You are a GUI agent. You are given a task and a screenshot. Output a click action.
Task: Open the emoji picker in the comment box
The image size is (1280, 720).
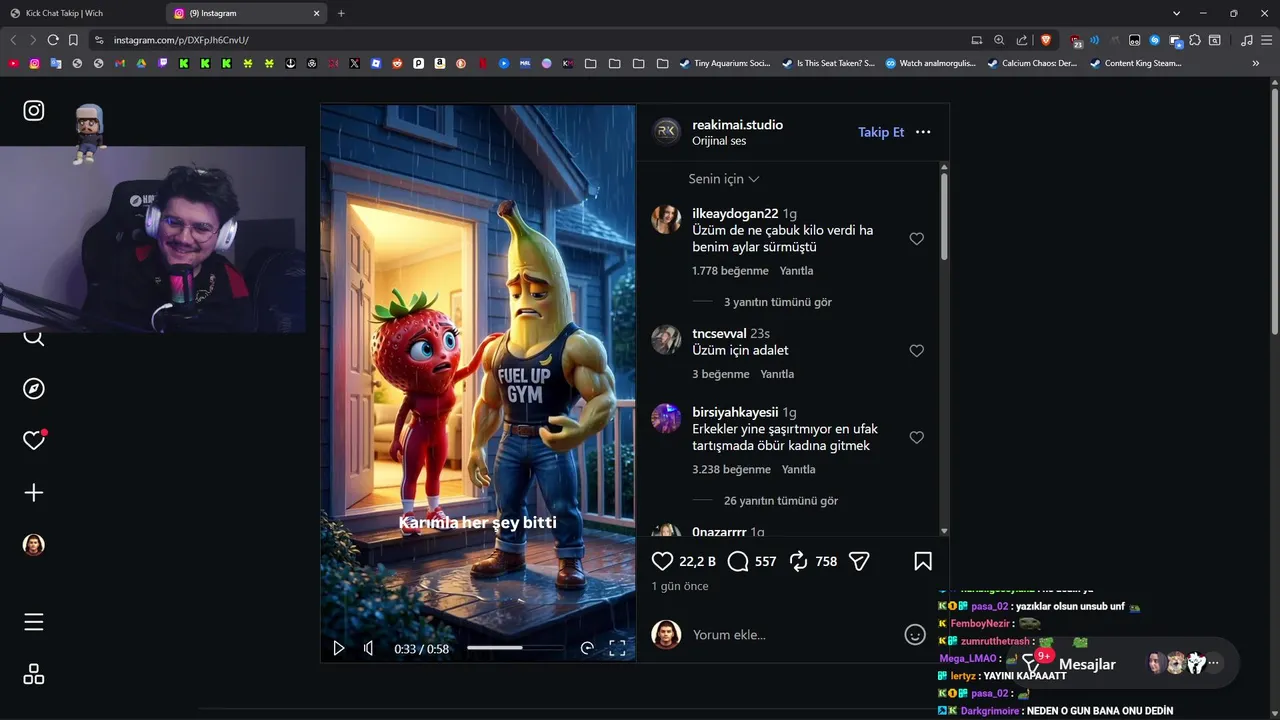pos(914,634)
